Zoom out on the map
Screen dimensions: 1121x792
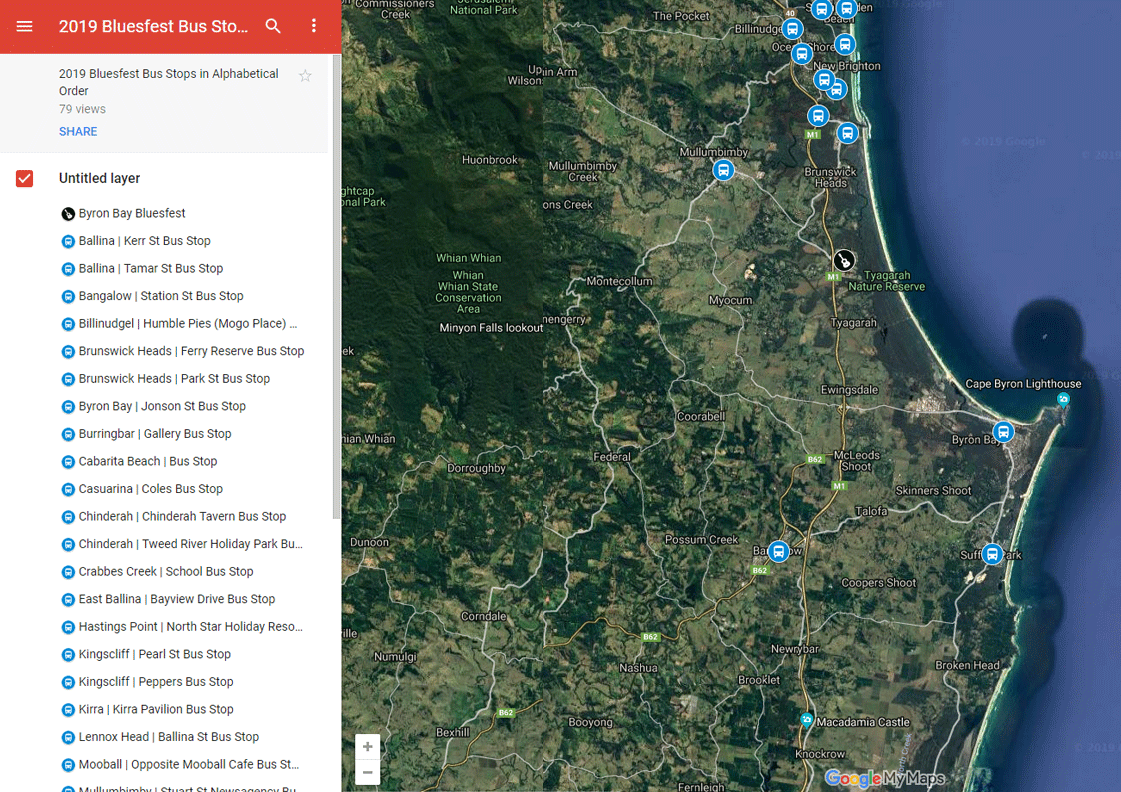tap(367, 772)
